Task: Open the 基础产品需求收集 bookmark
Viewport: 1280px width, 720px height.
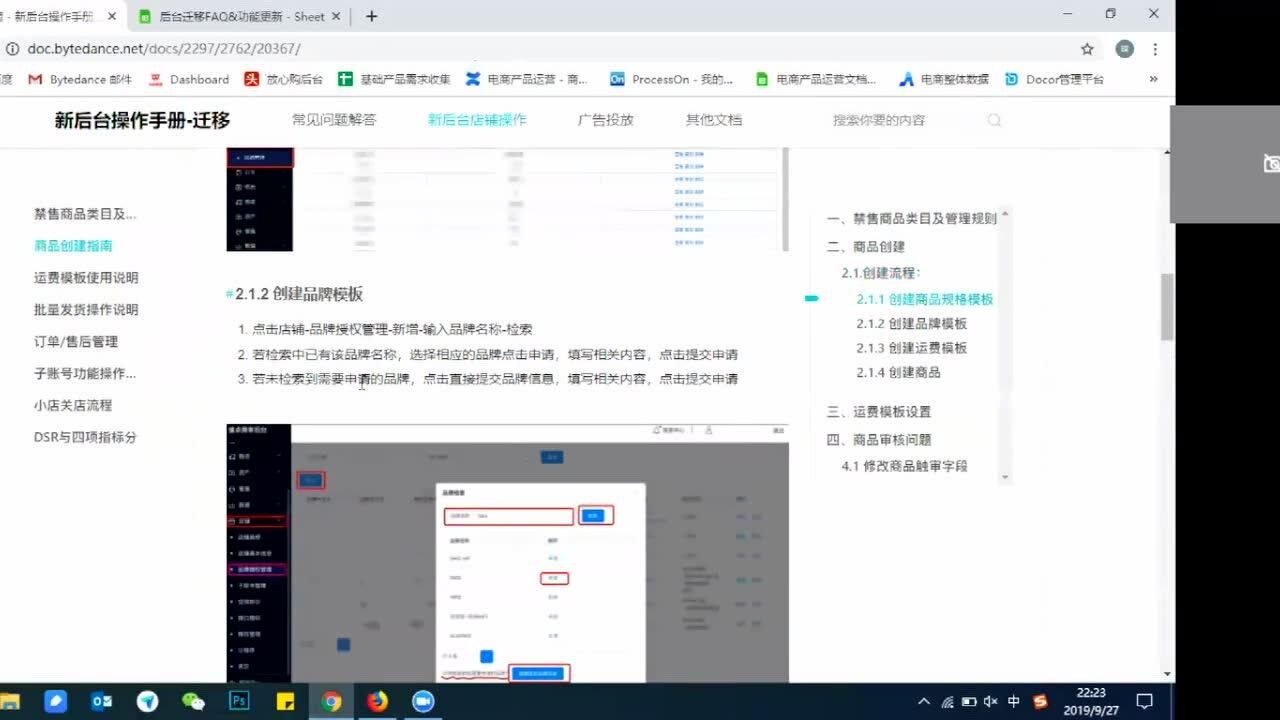Action: pos(394,79)
